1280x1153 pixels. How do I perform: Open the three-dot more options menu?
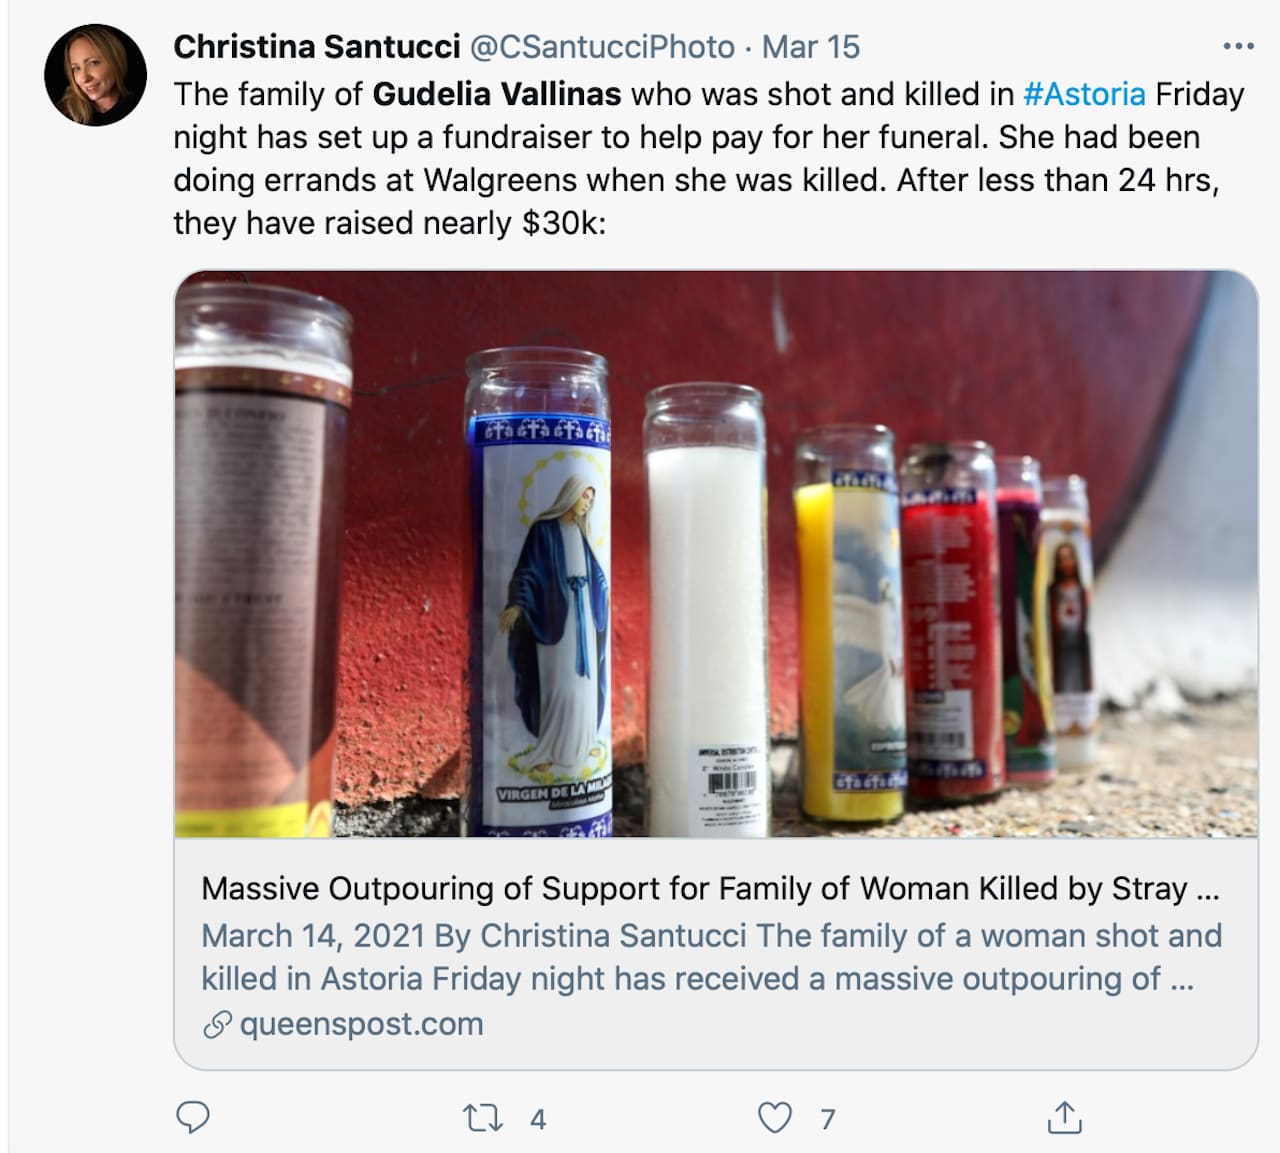pyautogui.click(x=1237, y=47)
